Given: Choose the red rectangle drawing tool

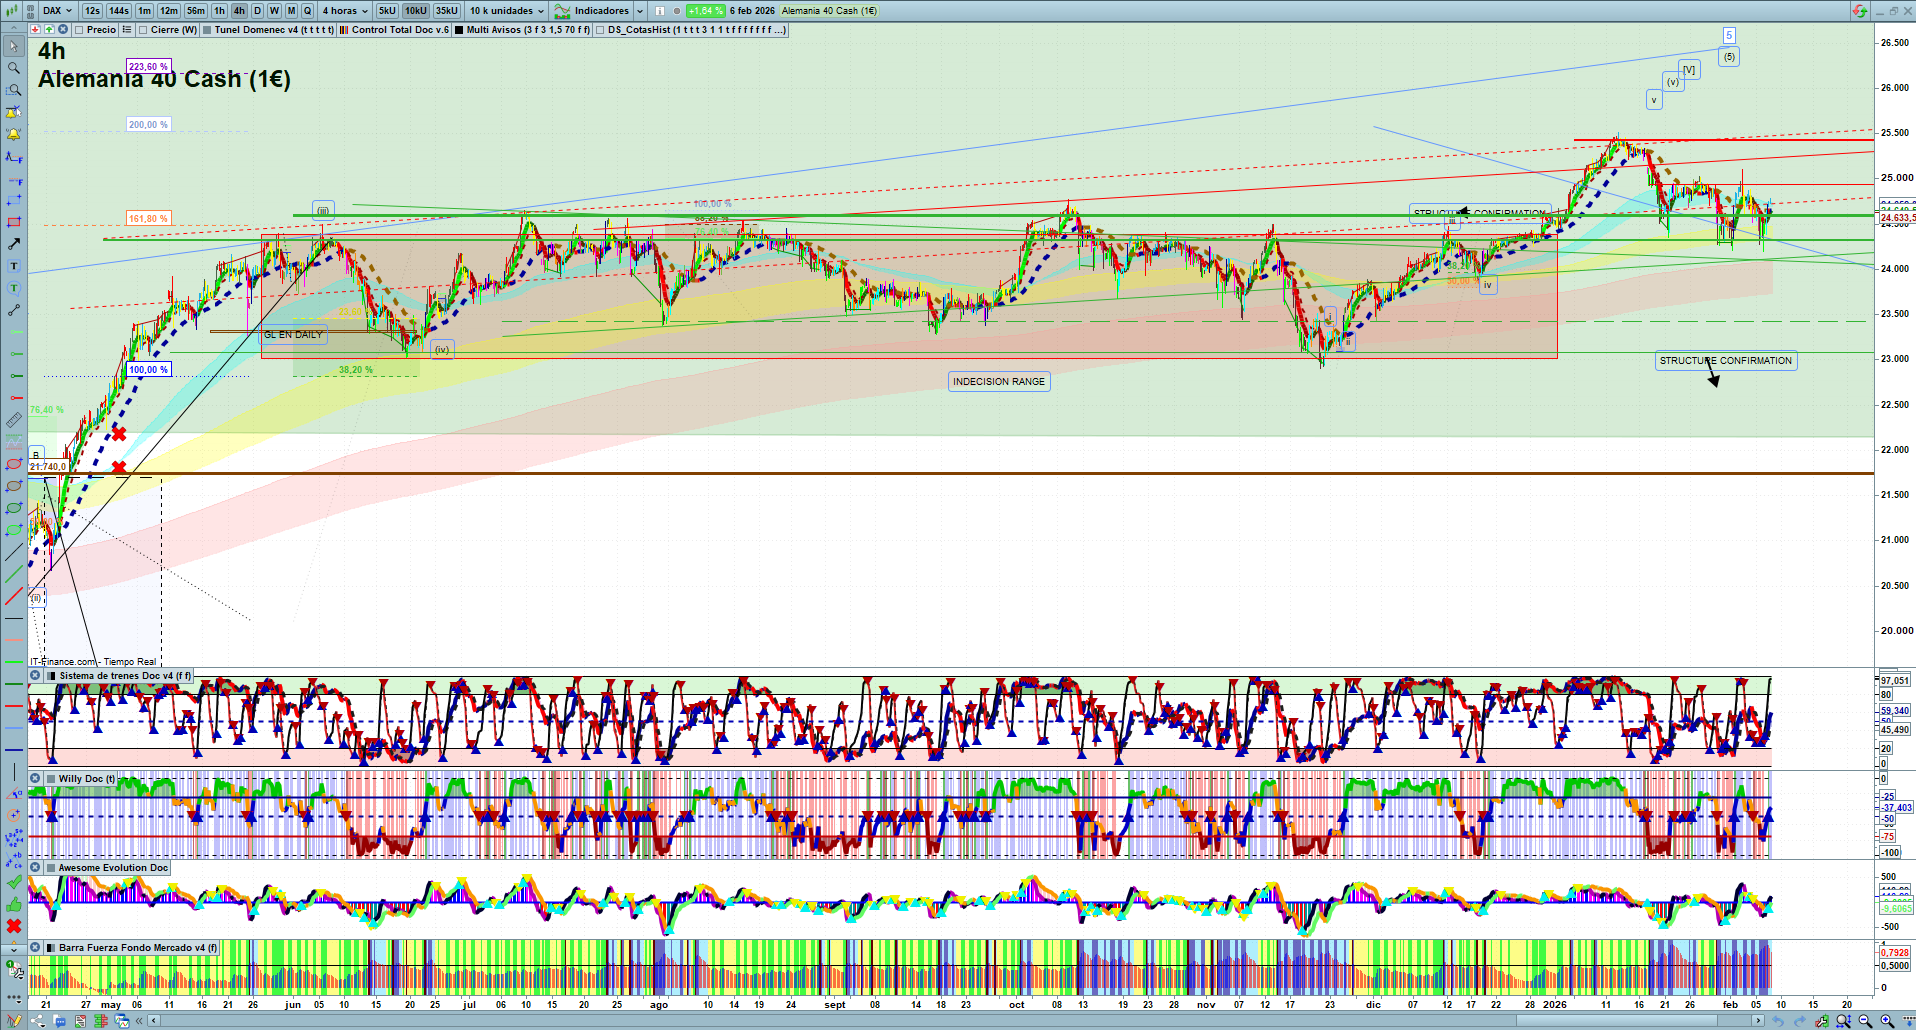Looking at the screenshot, I should pos(14,222).
